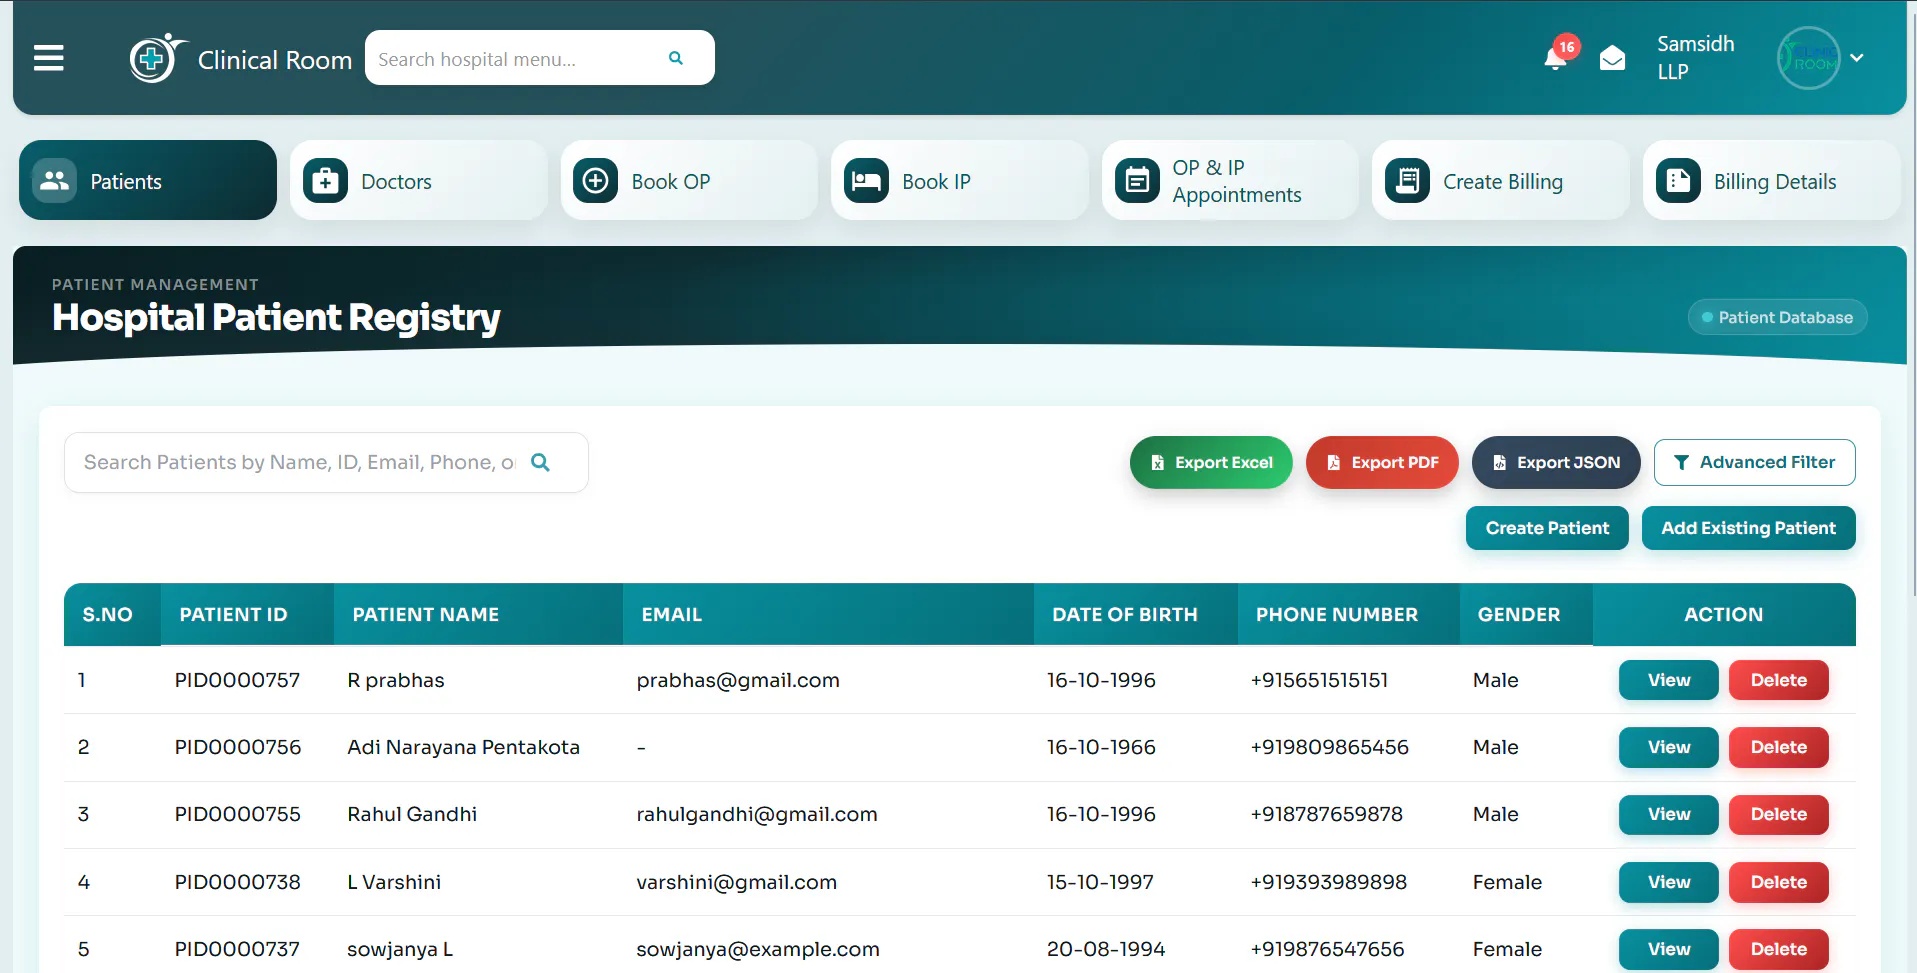Viewport: 1917px width, 973px height.
Task: Export patient list as JSON
Action: tap(1556, 462)
